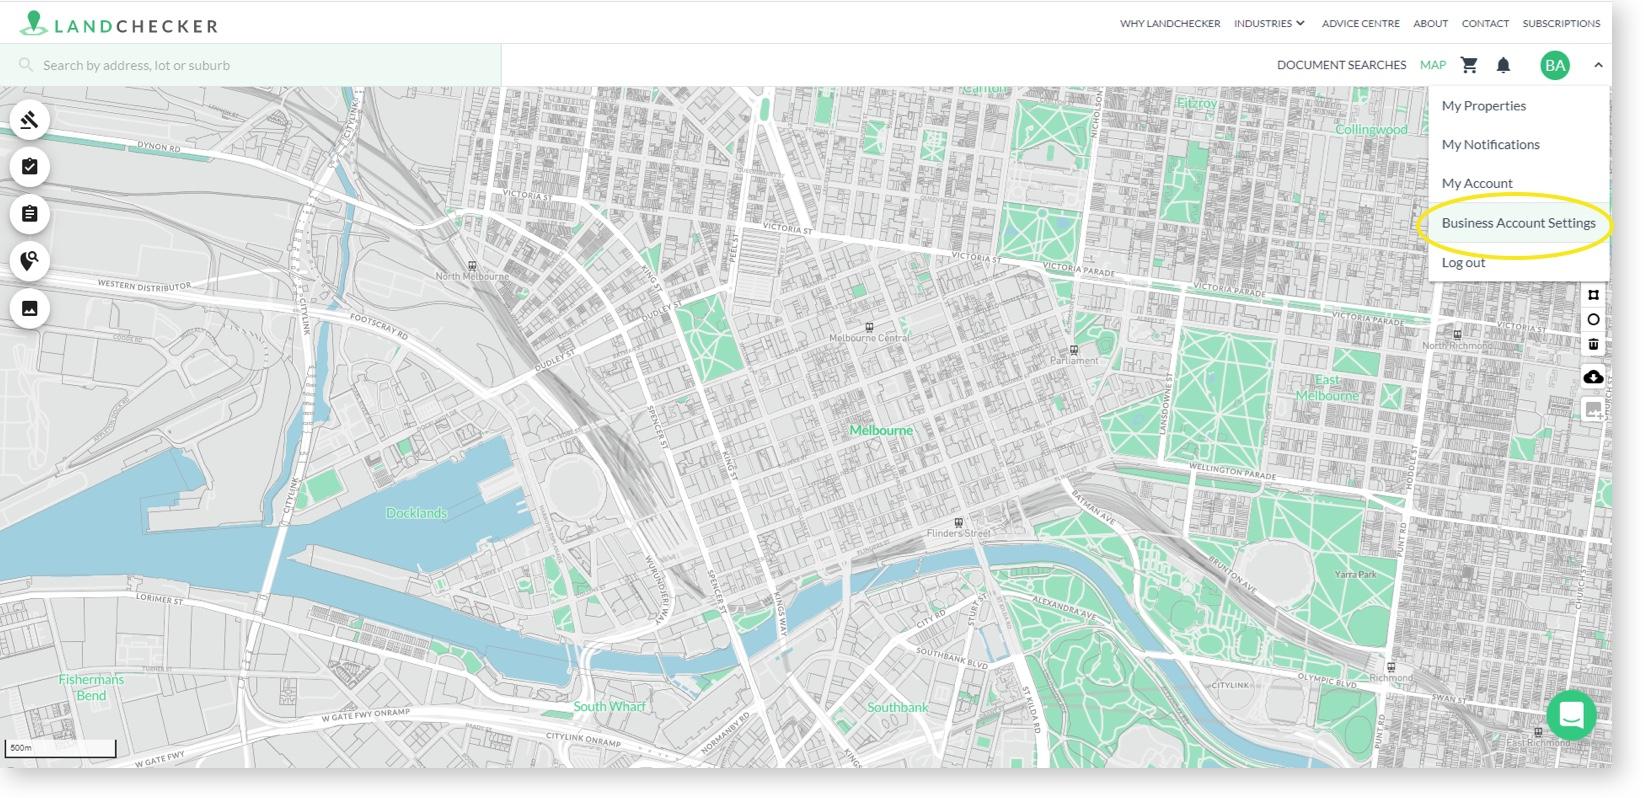The image size is (1644, 798).
Task: Open the auction gavel tool
Action: 30,120
